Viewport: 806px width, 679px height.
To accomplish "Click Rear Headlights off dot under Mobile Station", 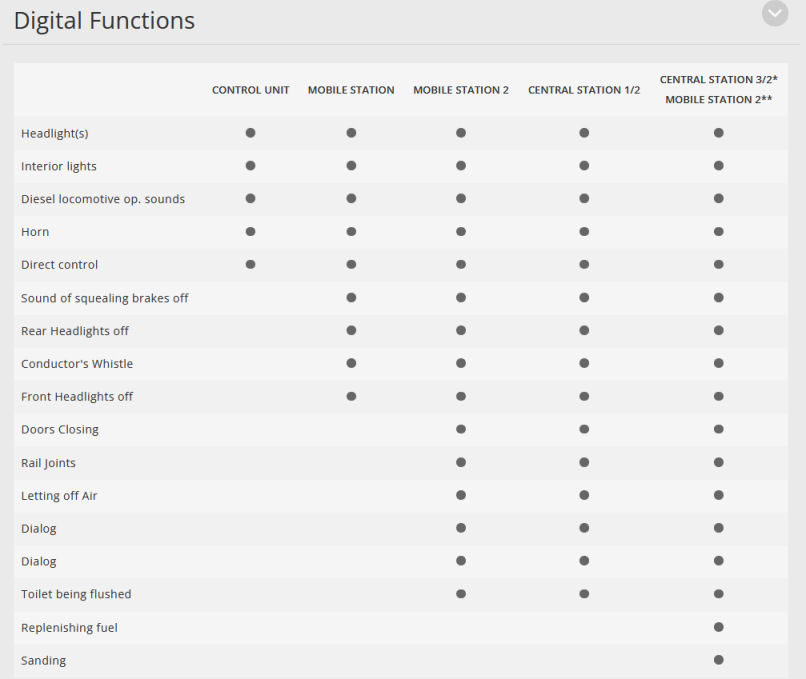I will pyautogui.click(x=351, y=330).
